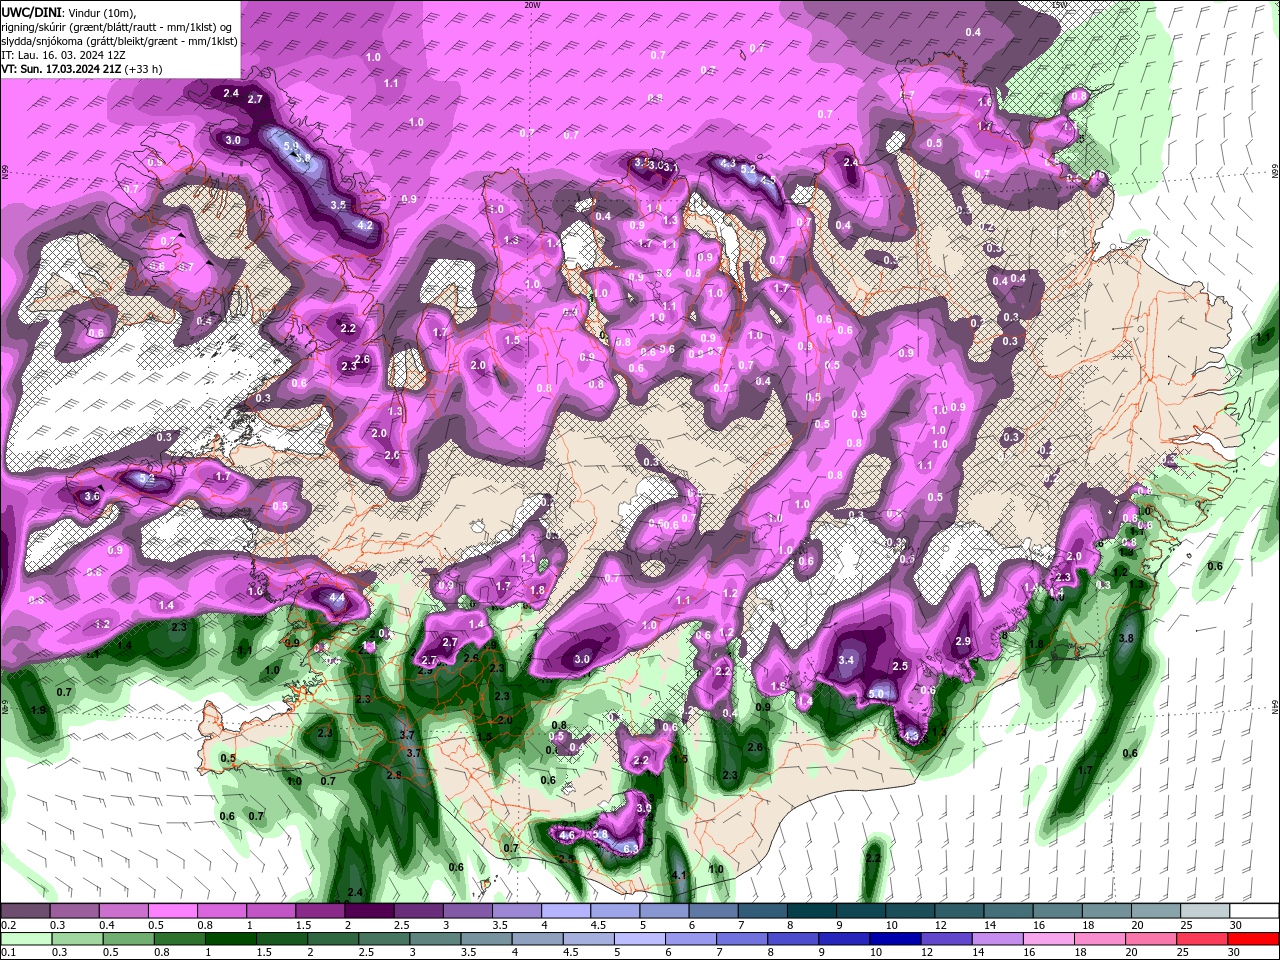Click purple snow scale swatch between 0.2 and 0.3
Image resolution: width=1280 pixels, height=960 pixels.
click(x=25, y=911)
